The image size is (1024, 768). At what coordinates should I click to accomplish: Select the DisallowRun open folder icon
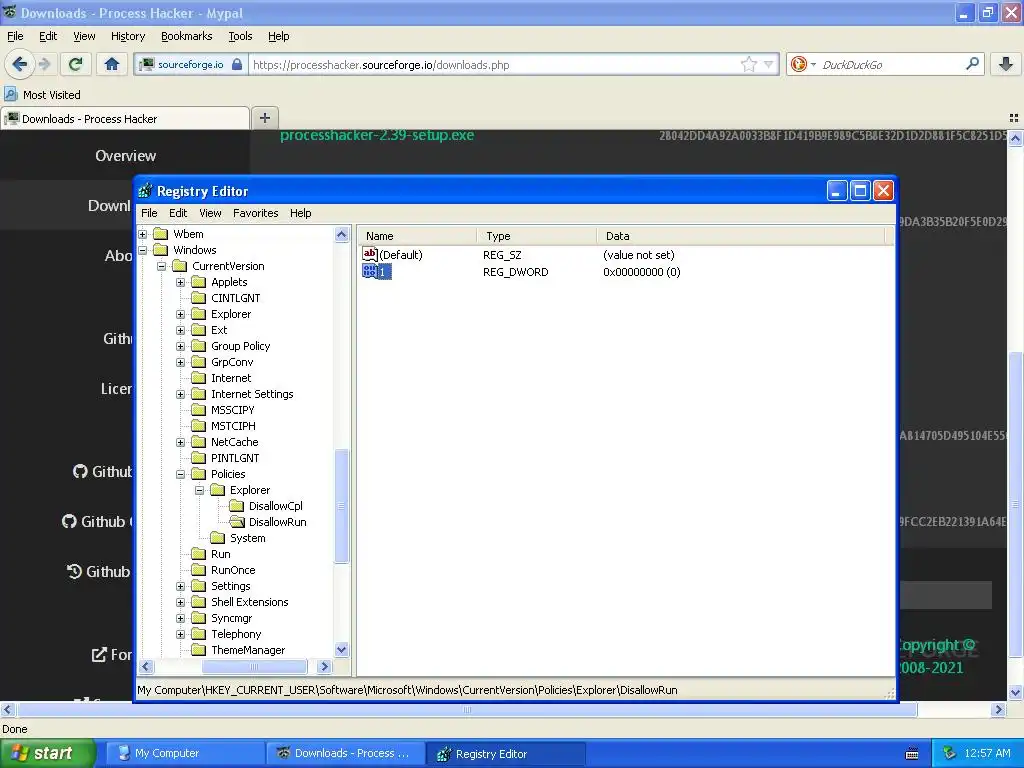[x=237, y=522]
